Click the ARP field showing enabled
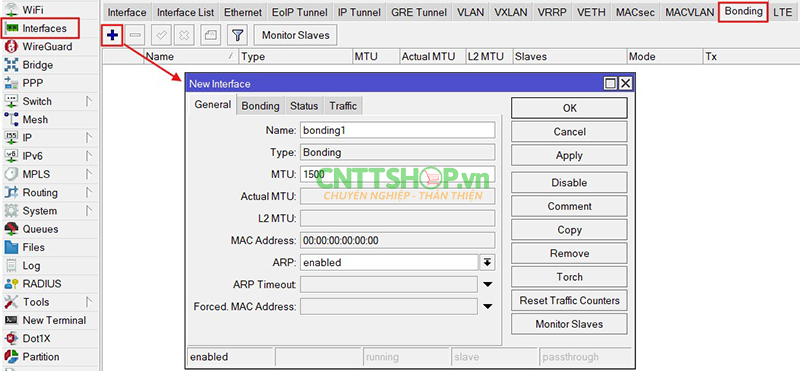Image resolution: width=800 pixels, height=371 pixels. coord(389,262)
